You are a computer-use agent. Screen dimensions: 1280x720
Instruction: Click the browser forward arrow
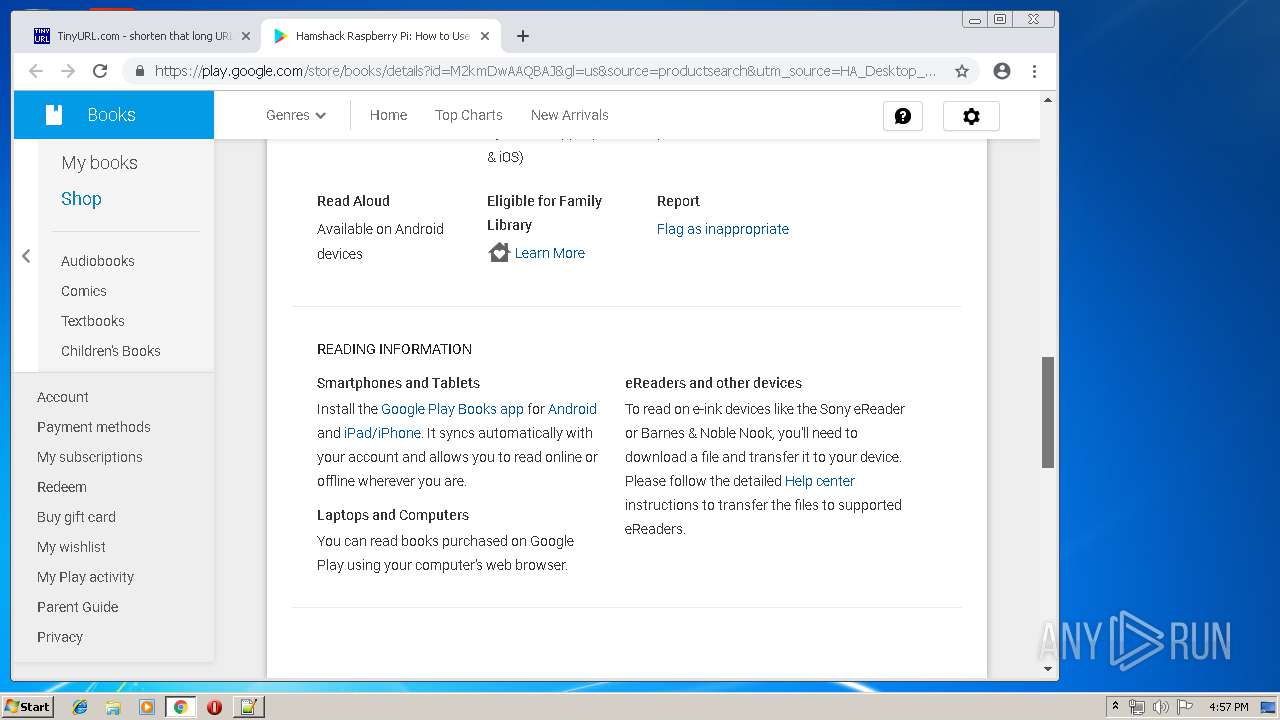coord(68,71)
